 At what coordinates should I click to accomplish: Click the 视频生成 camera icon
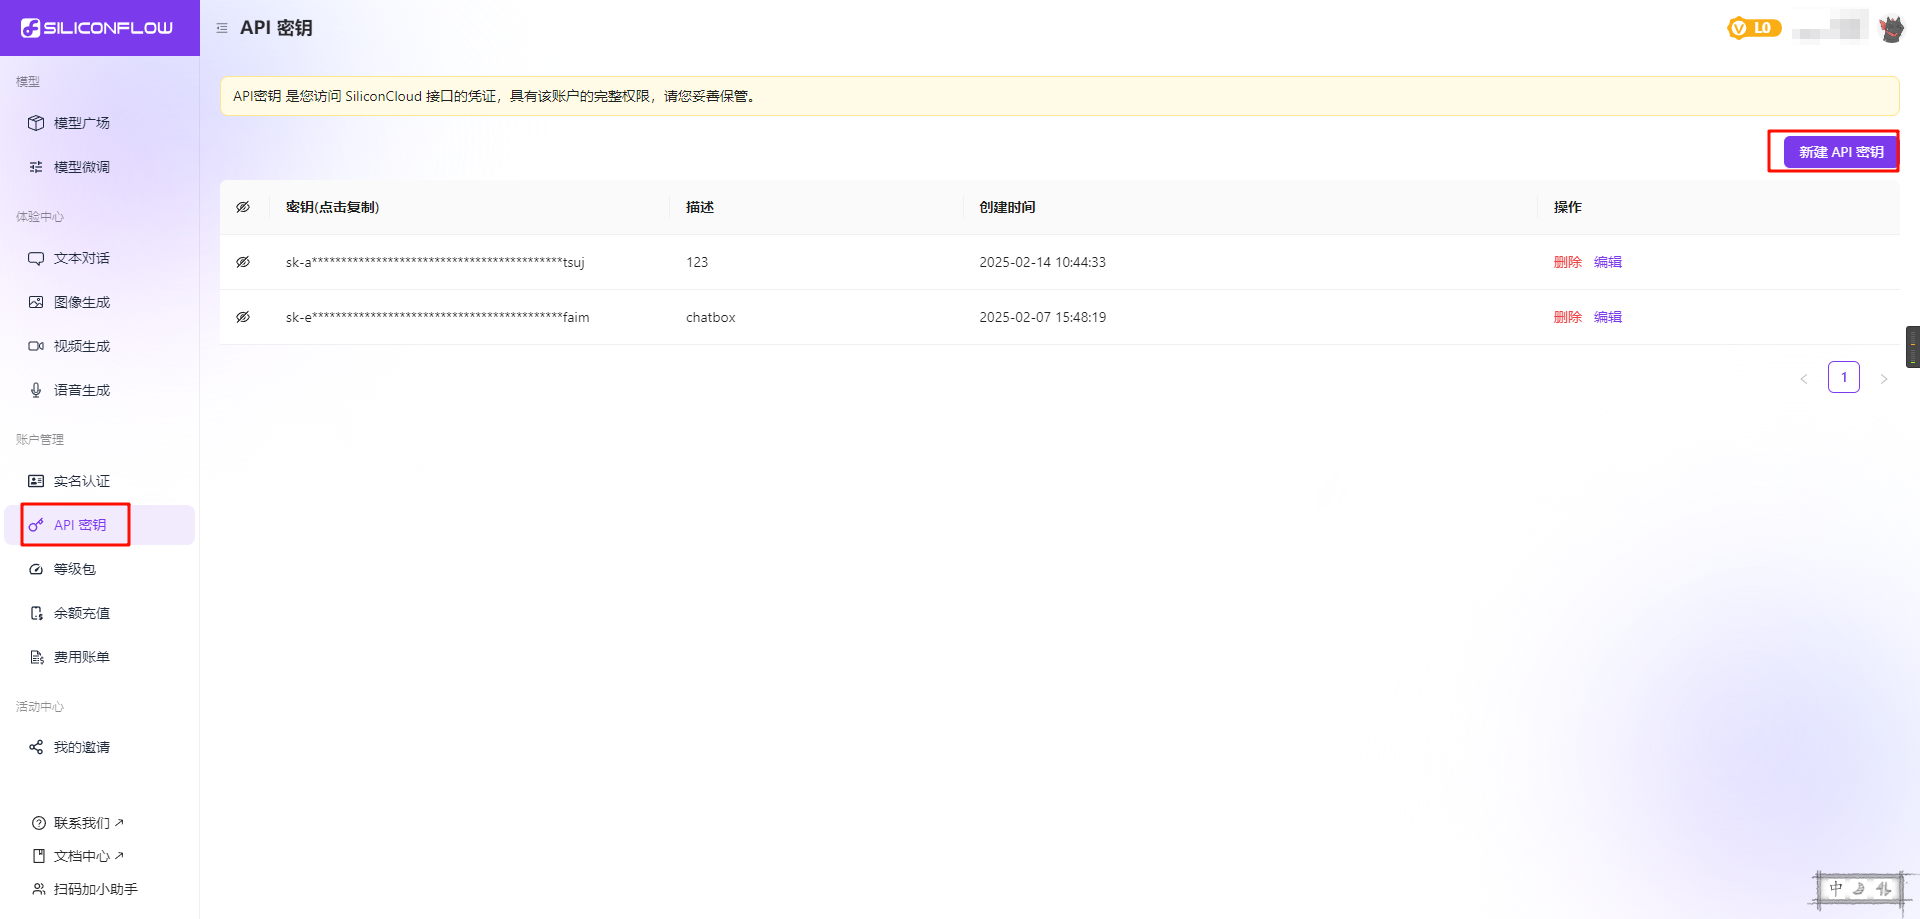tap(36, 346)
